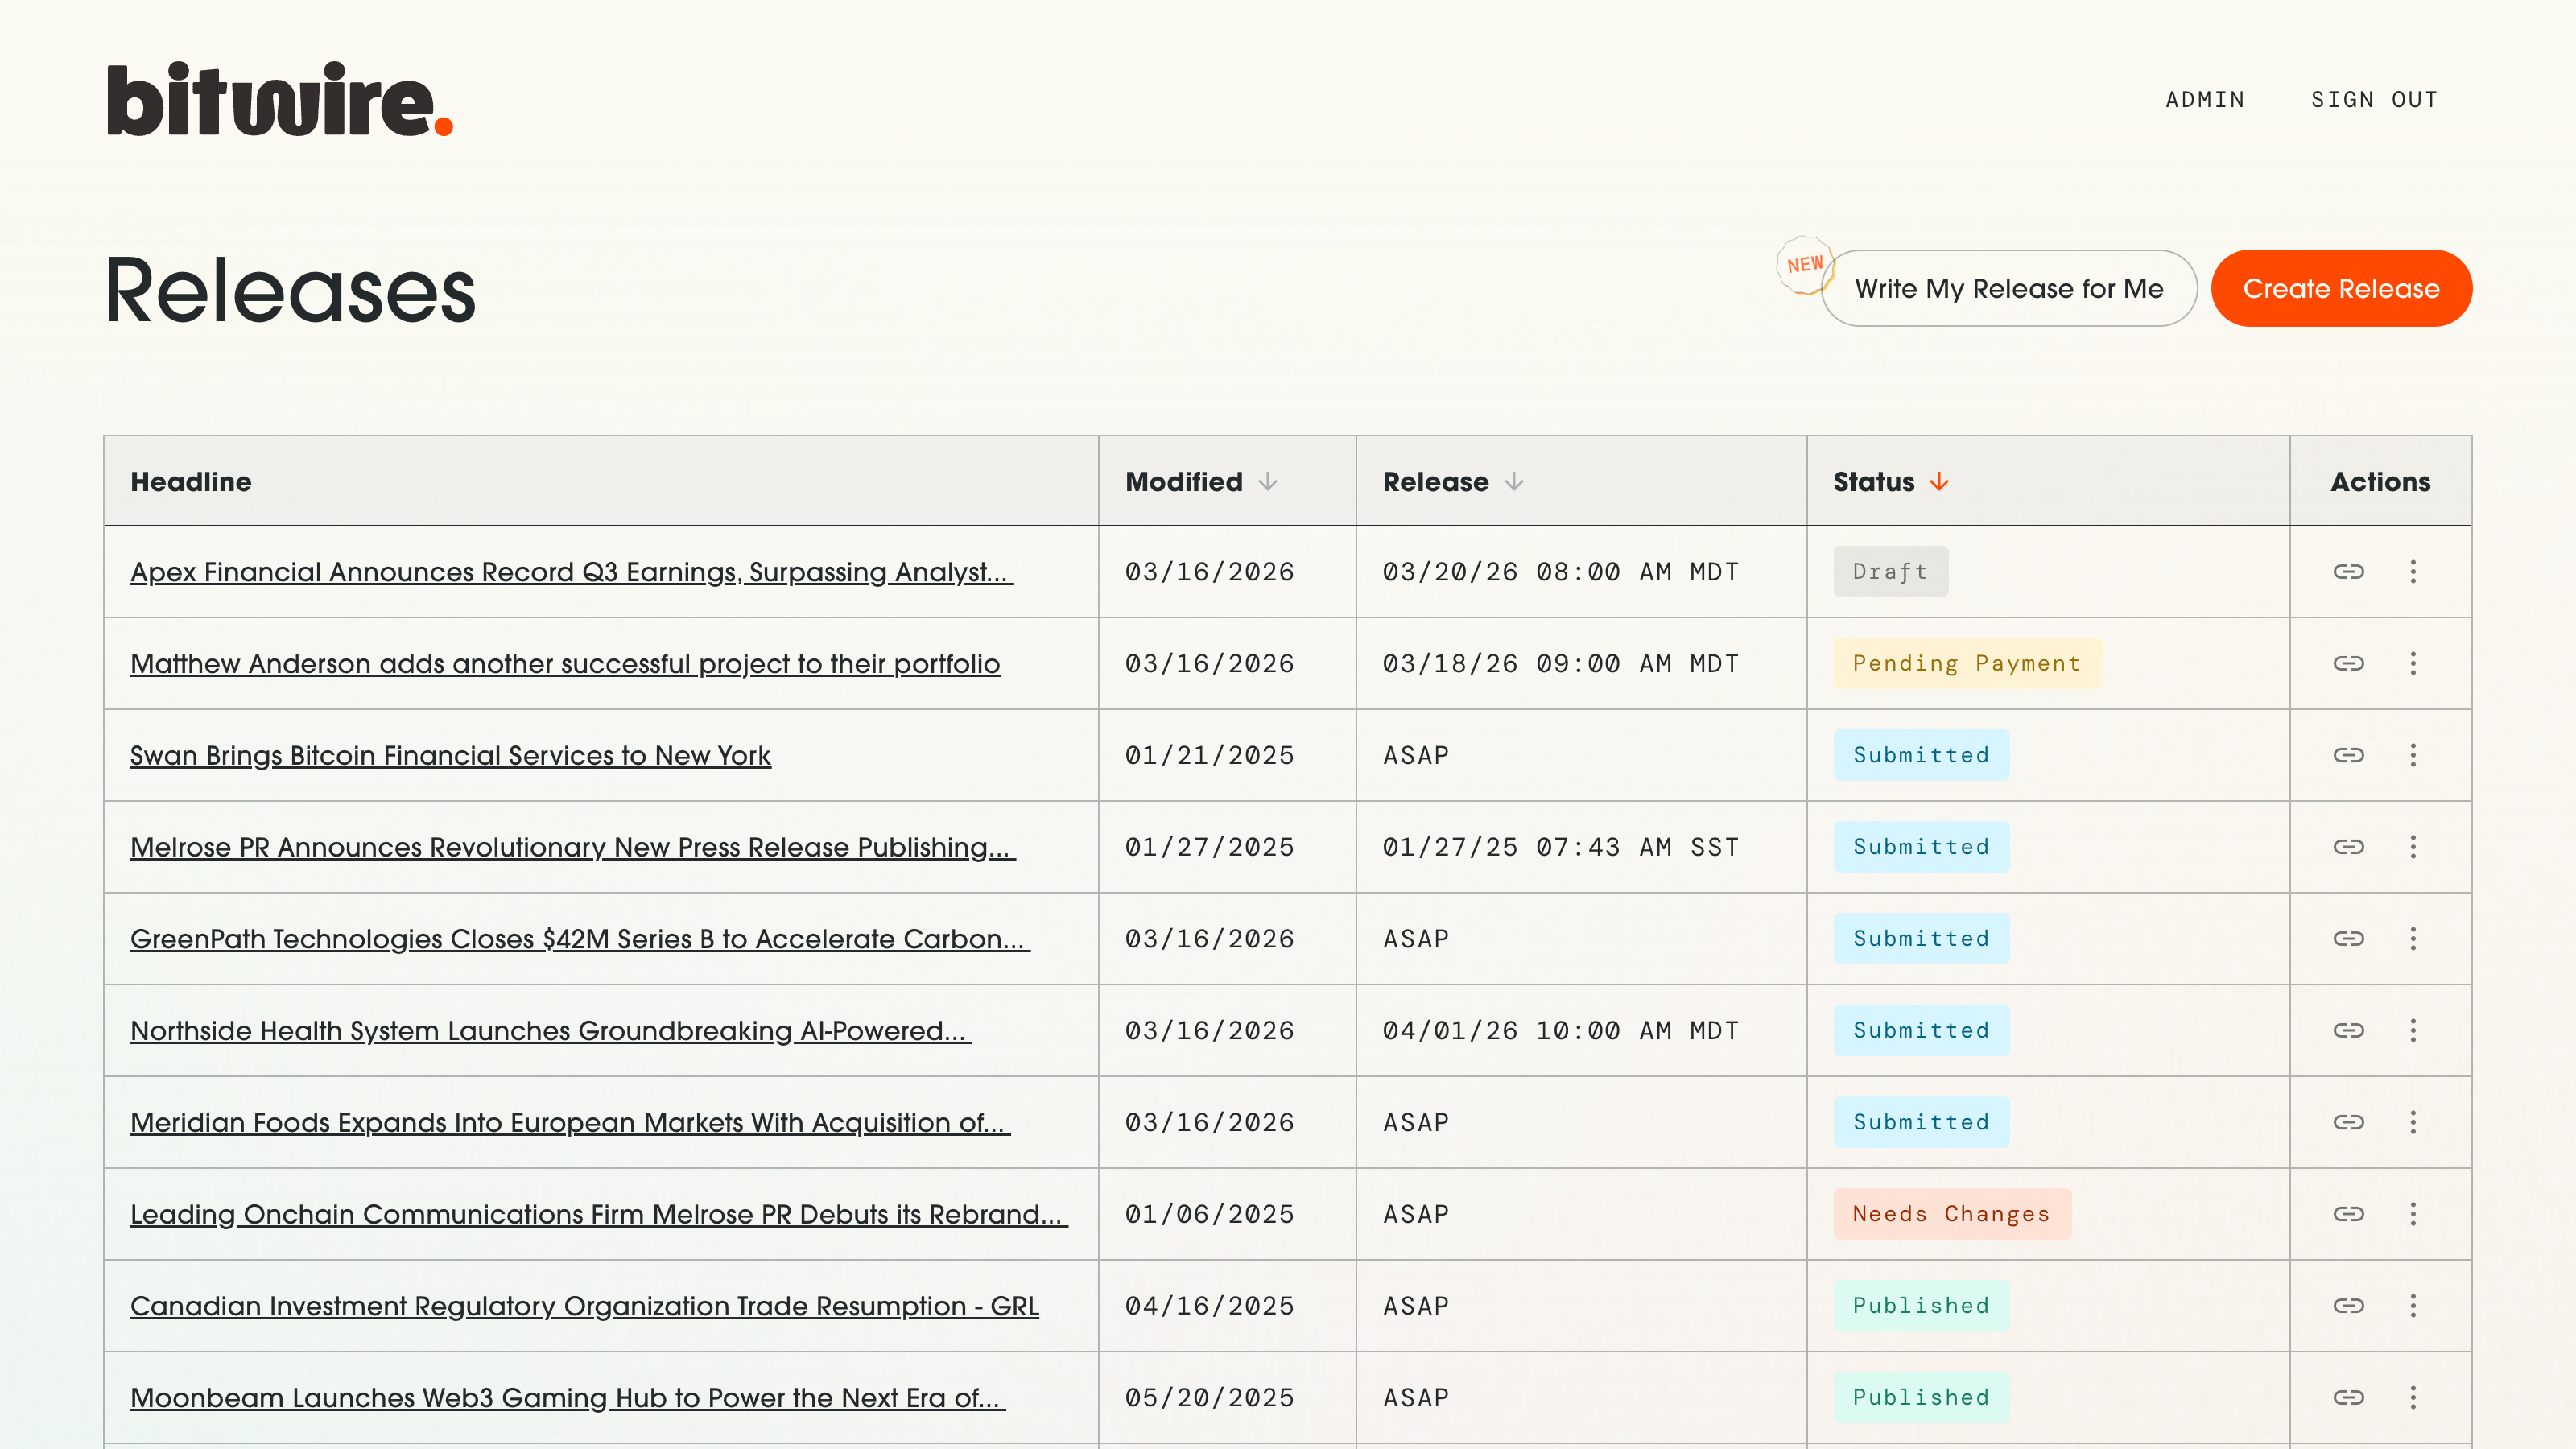Viewport: 2576px width, 1449px height.
Task: Click link icon in Matthew Anderson row
Action: tap(2348, 663)
